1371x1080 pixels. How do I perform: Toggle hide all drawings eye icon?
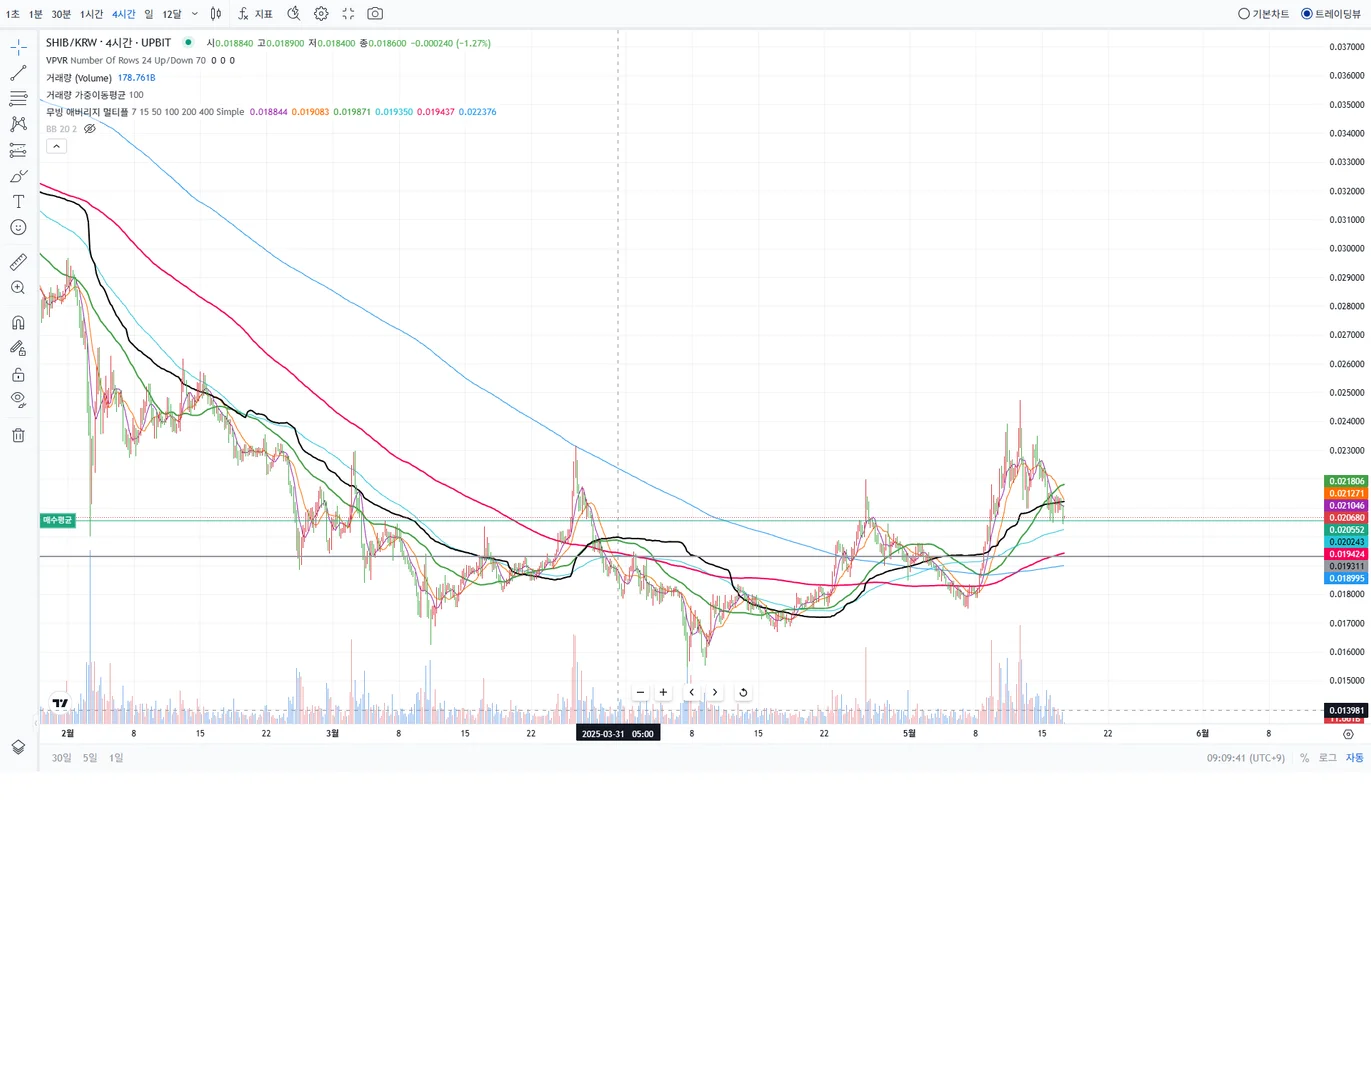coord(18,400)
